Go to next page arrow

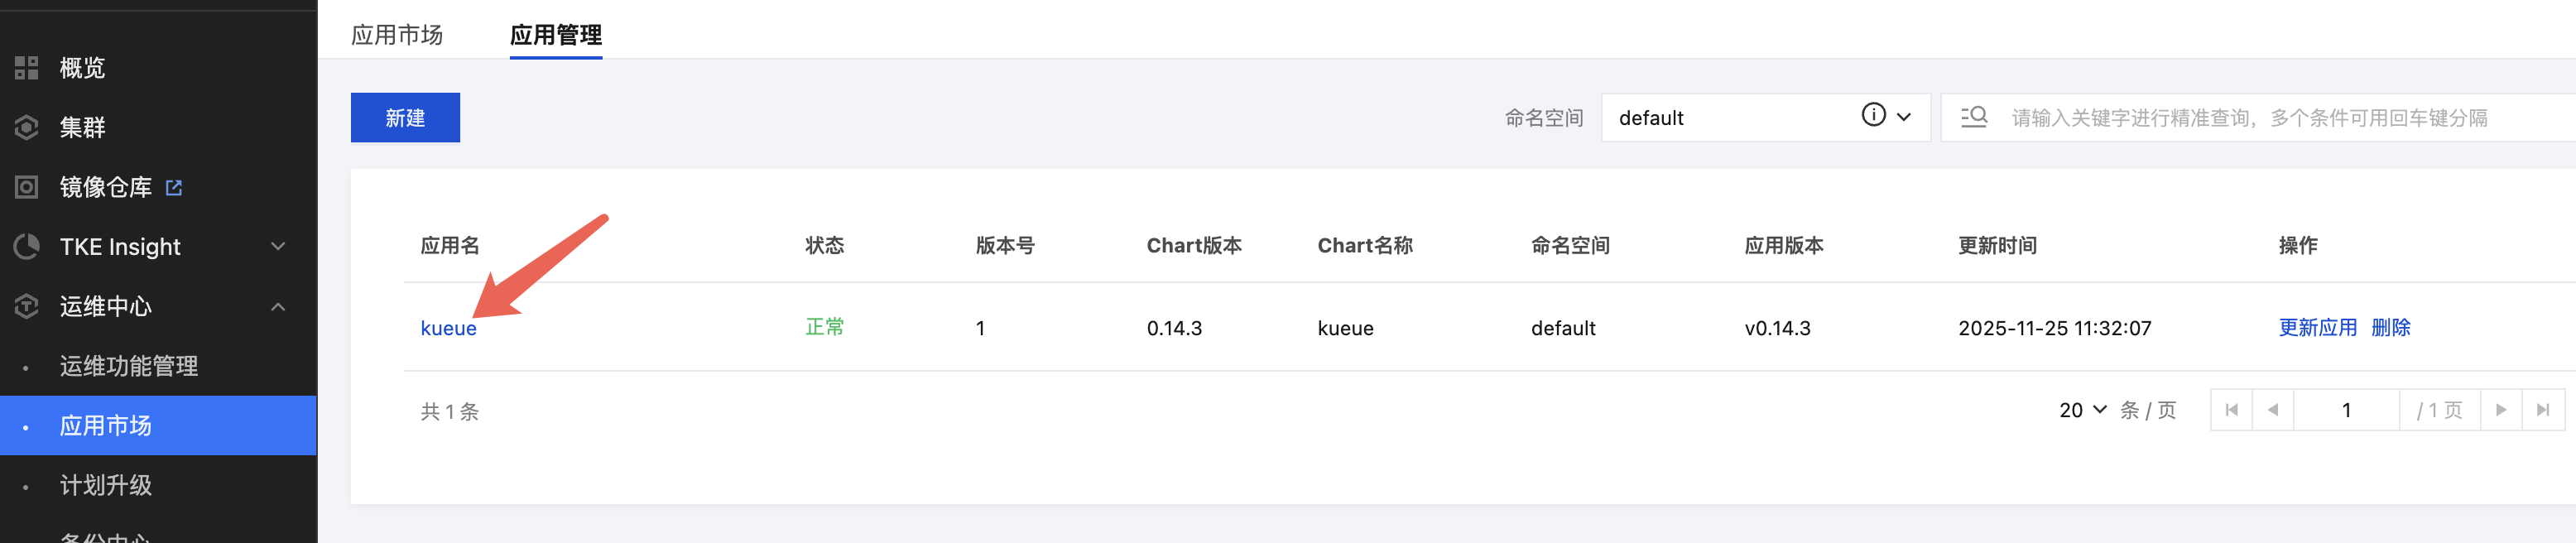2501,410
